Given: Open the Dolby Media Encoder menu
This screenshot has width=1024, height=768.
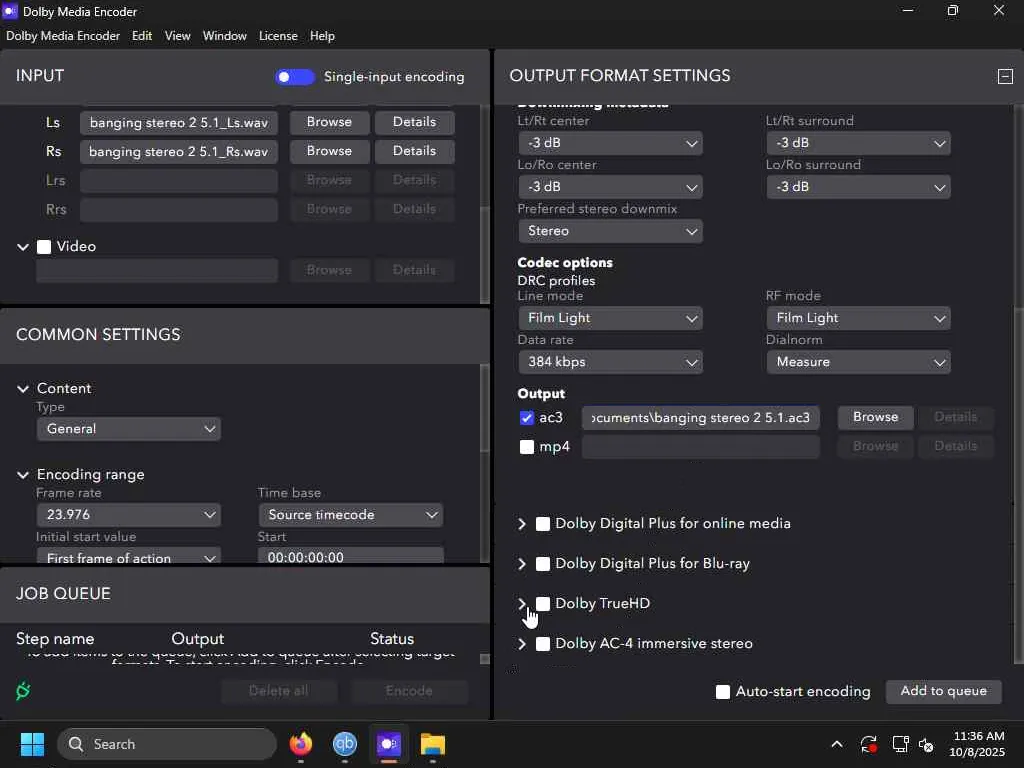Looking at the screenshot, I should point(63,36).
